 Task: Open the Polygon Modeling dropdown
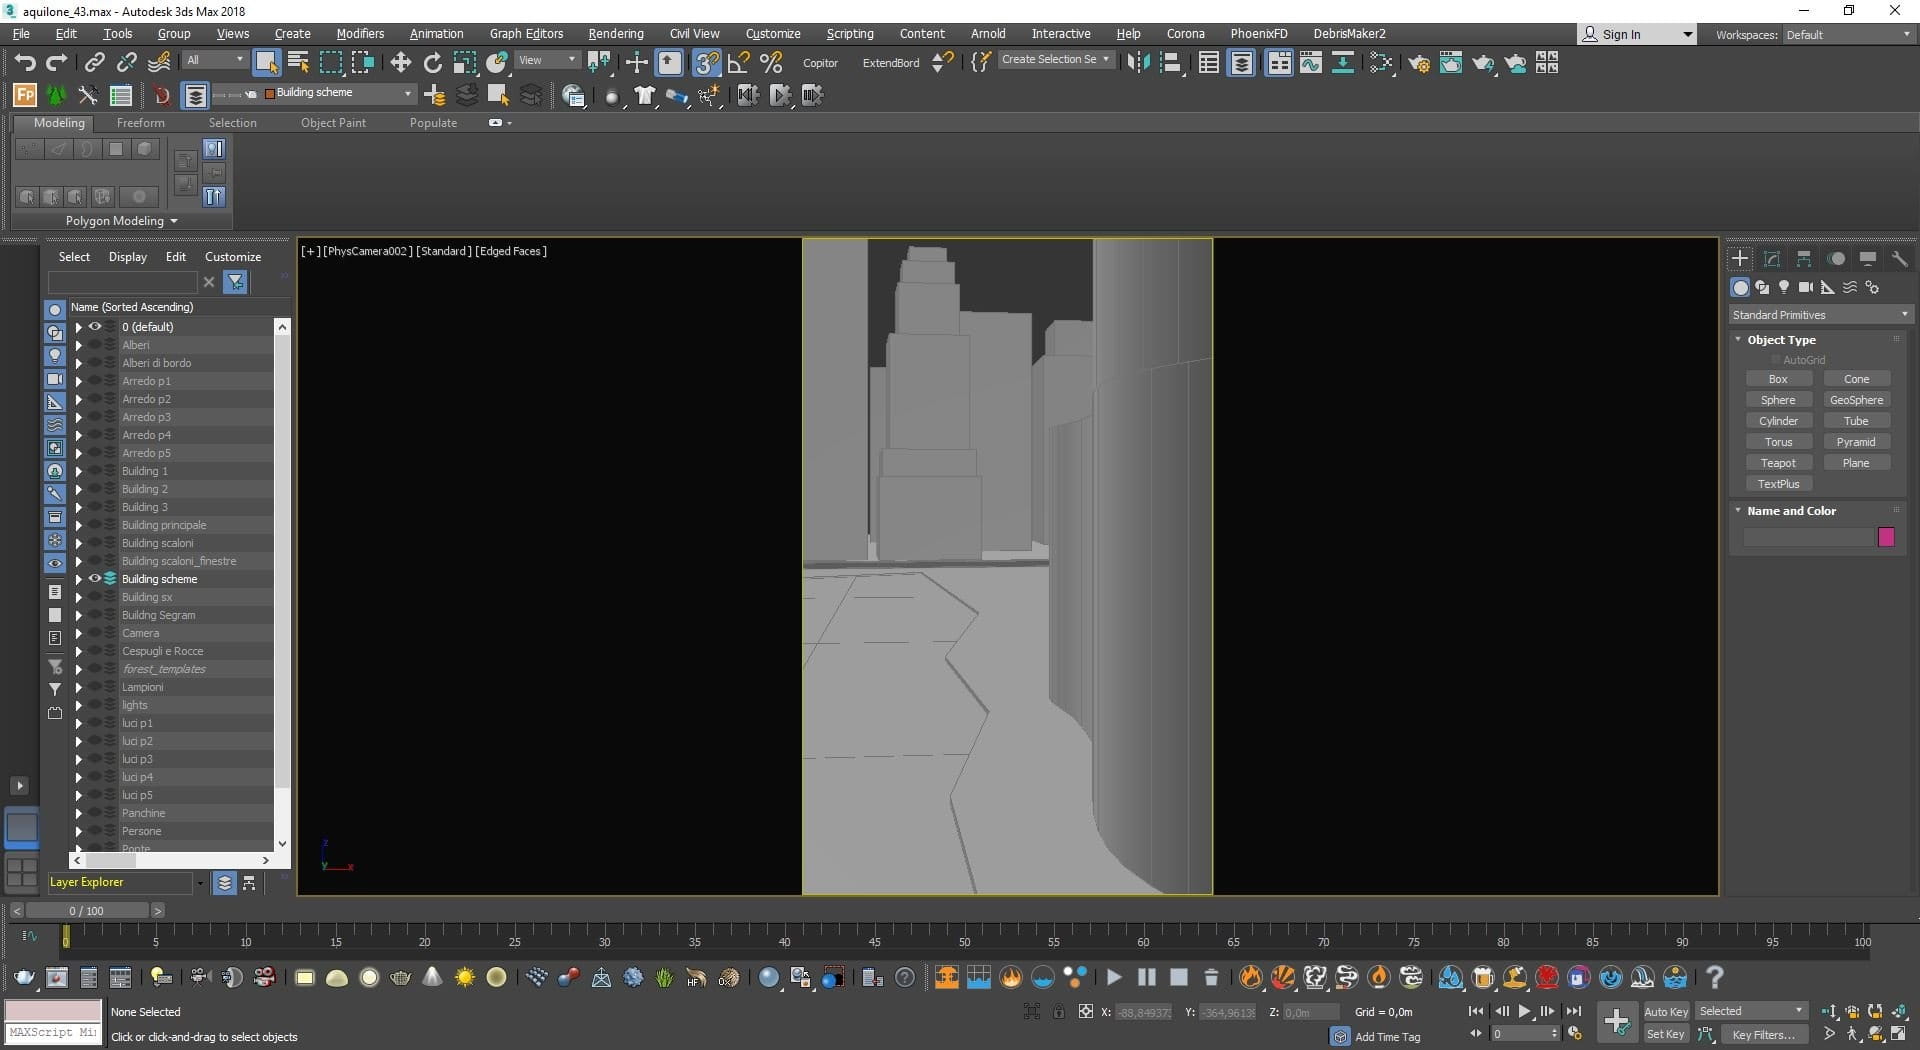pos(121,221)
